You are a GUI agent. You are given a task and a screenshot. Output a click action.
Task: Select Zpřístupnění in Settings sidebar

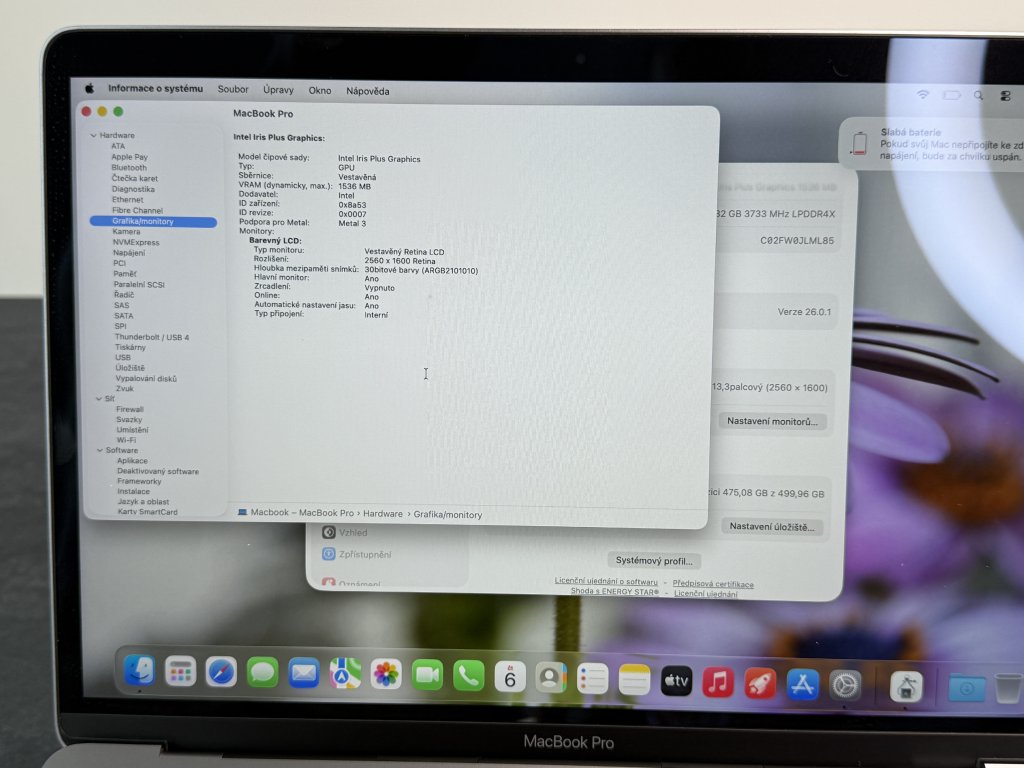click(x=357, y=554)
